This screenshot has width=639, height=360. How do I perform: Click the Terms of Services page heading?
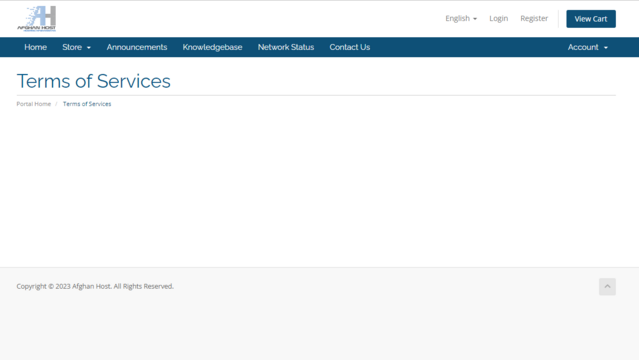[x=94, y=81]
